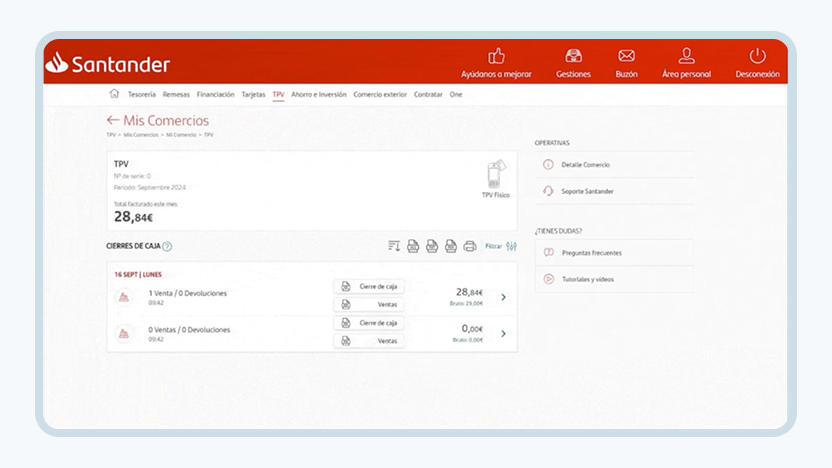Download Cierre de caja for 1 Venta row
832x468 pixels.
[x=369, y=287]
